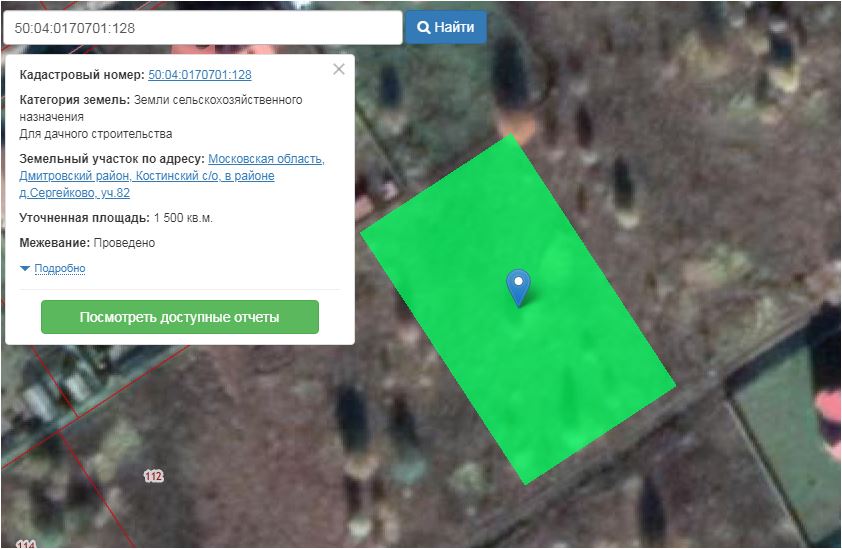Expand the Подробно details section
The width and height of the screenshot is (842, 549).
click(x=59, y=269)
